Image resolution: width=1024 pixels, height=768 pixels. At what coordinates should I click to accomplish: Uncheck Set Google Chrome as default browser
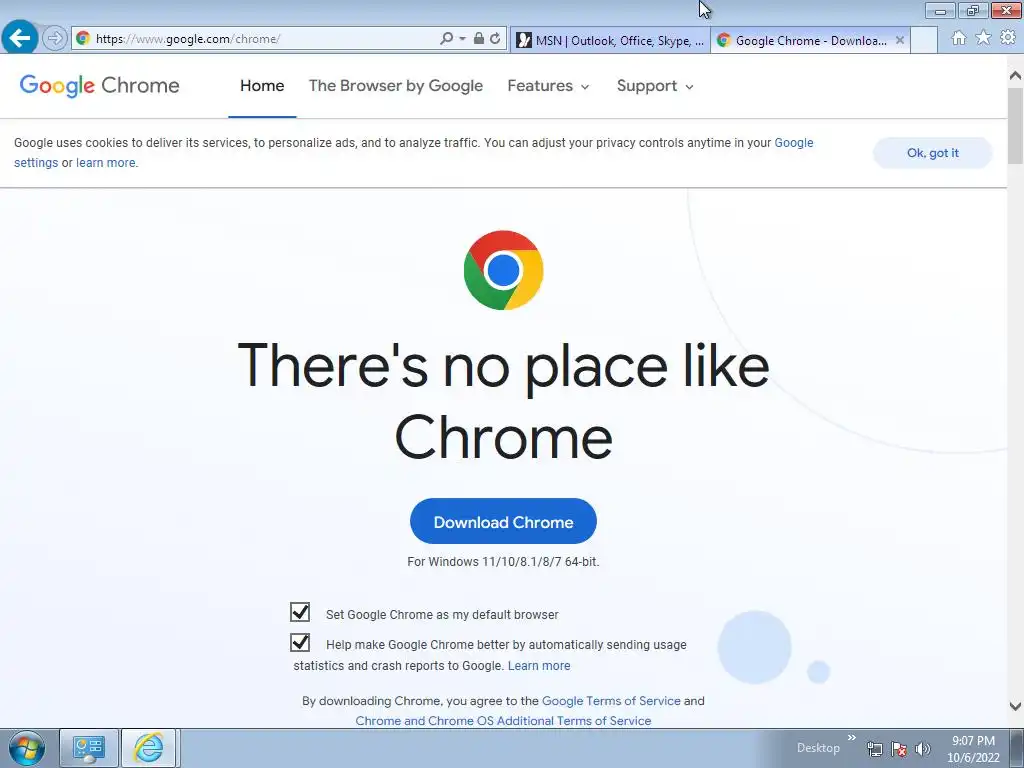tap(300, 612)
